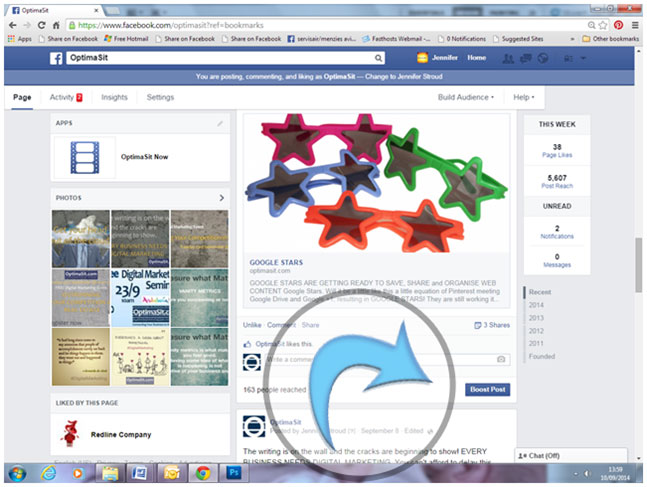Open friend requests icon in Facebook bar
The width and height of the screenshot is (647, 487).
[508, 59]
